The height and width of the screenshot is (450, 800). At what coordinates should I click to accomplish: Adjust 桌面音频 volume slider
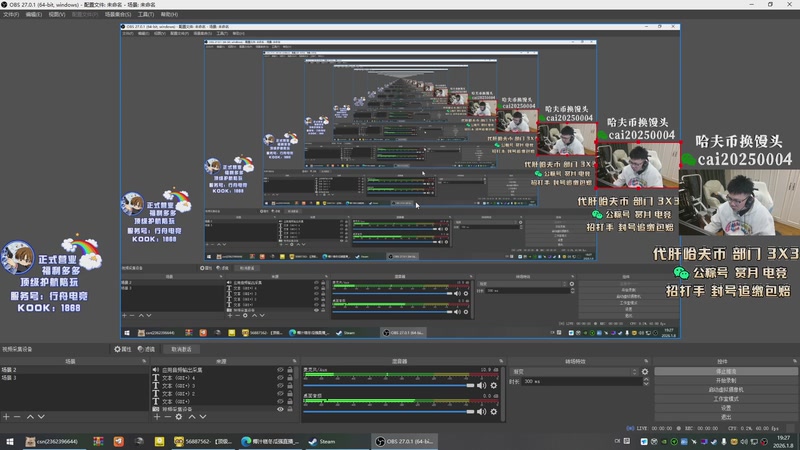point(389,412)
